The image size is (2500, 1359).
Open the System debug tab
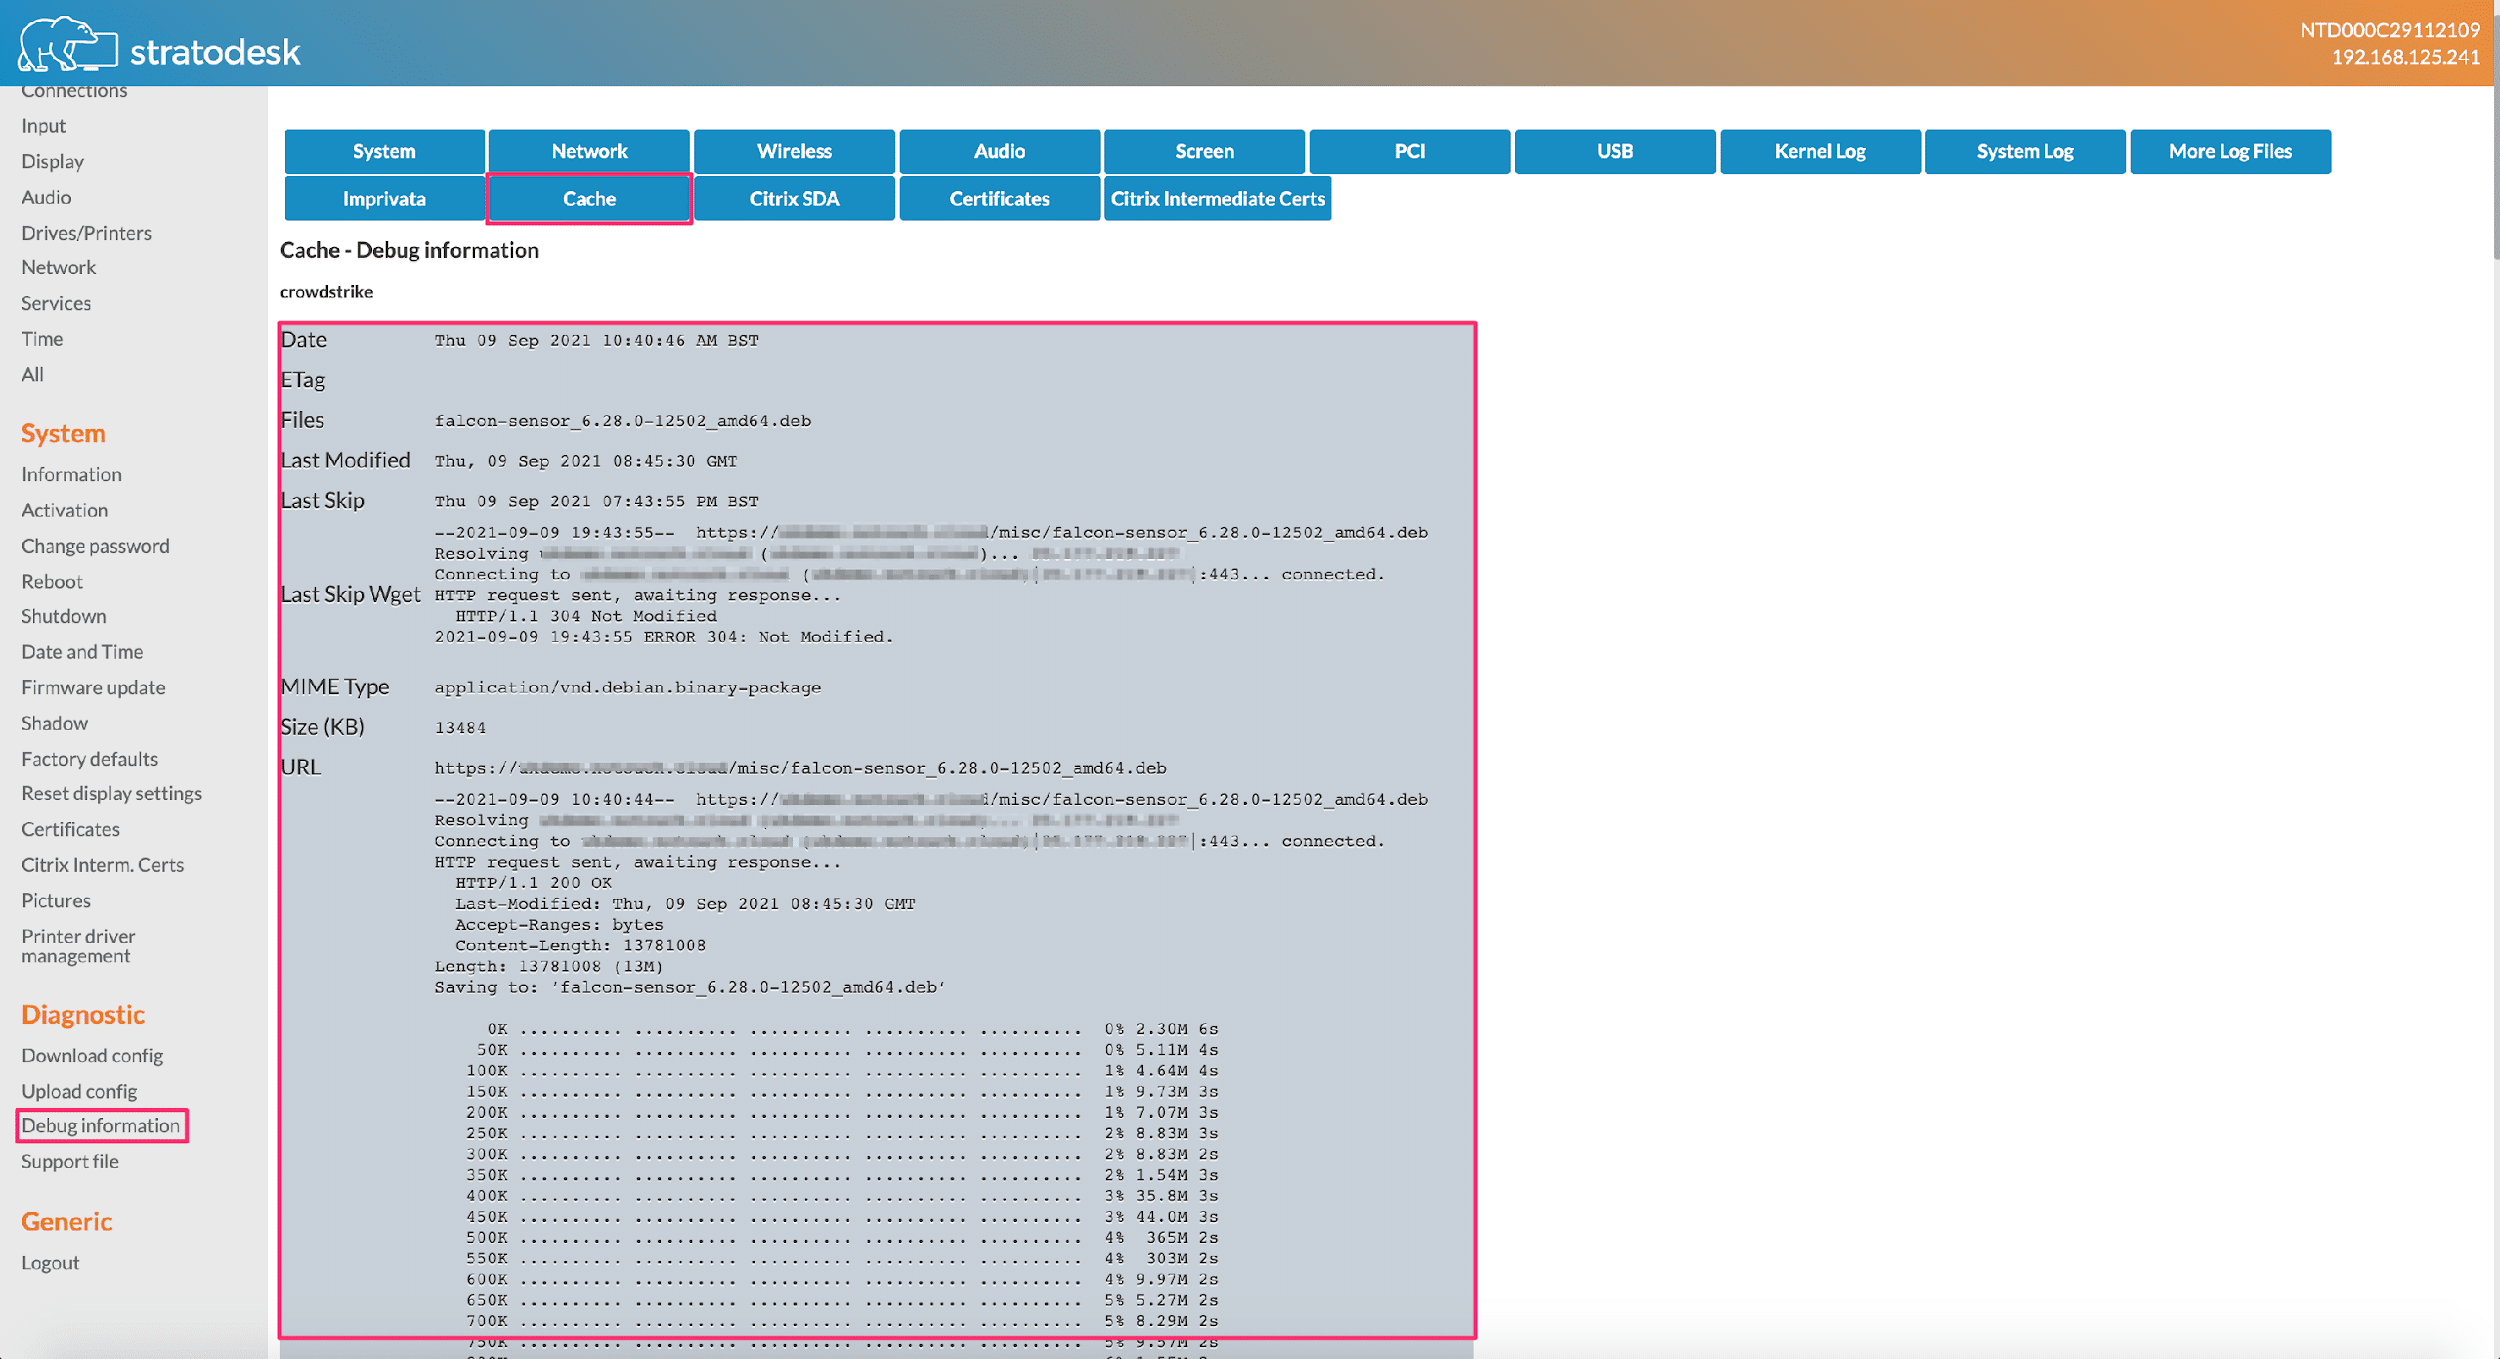pos(384,151)
